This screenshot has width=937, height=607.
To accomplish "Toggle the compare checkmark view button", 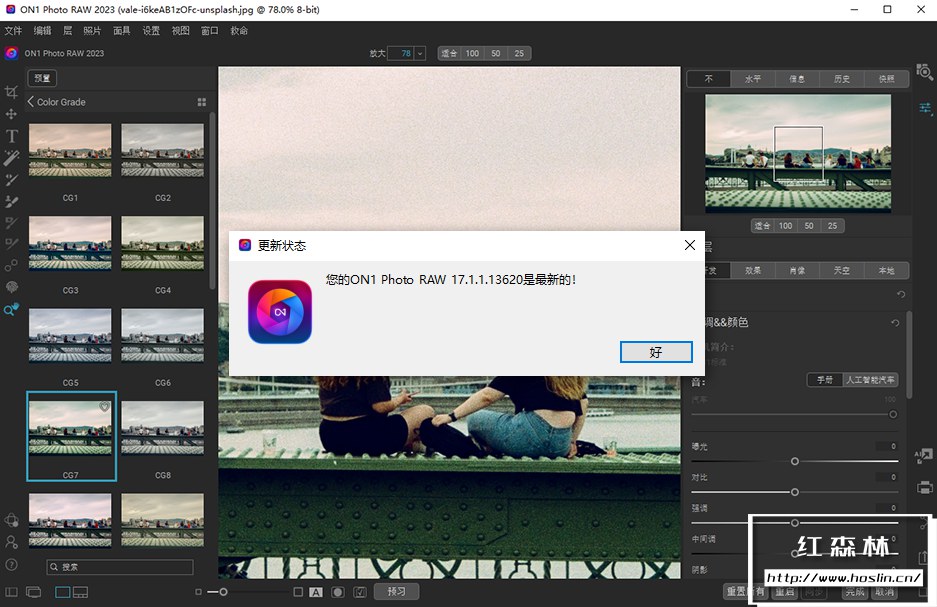I will (360, 592).
